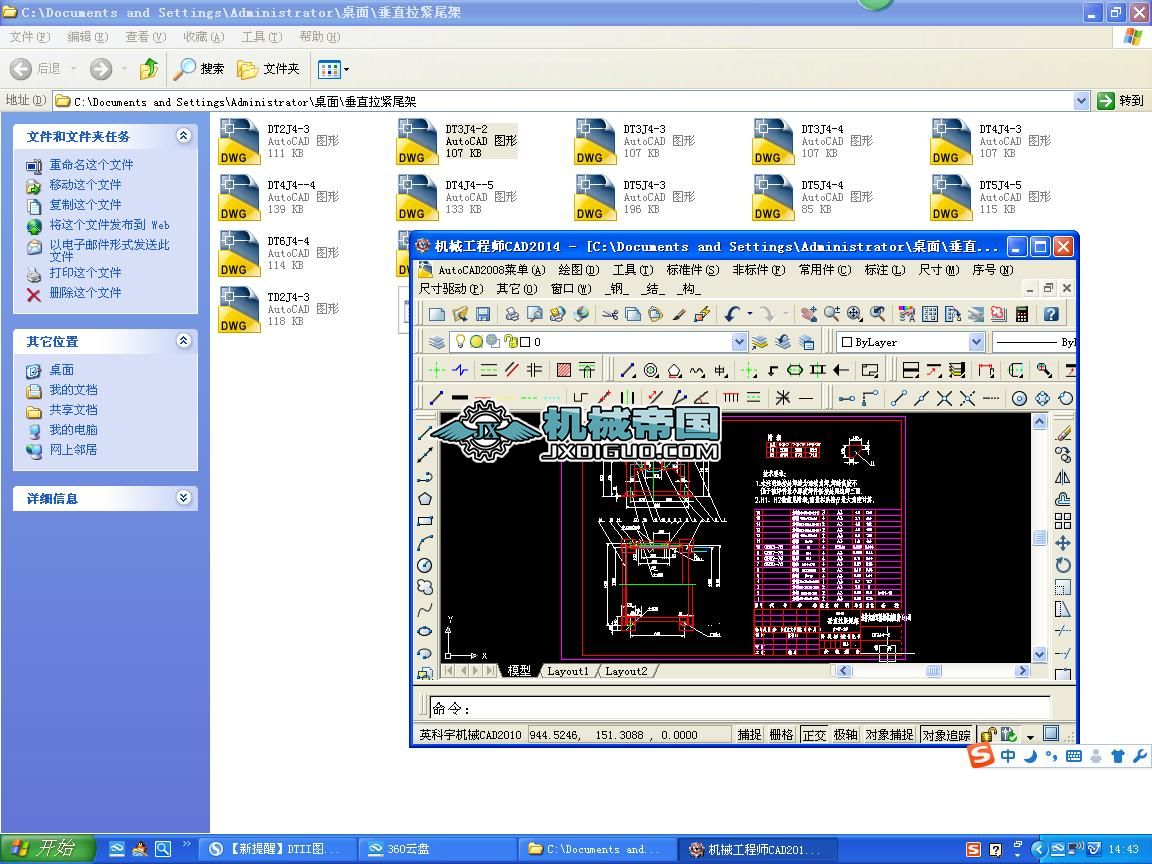
Task: Click the Up folder icon in Explorer toolbar
Action: (149, 69)
